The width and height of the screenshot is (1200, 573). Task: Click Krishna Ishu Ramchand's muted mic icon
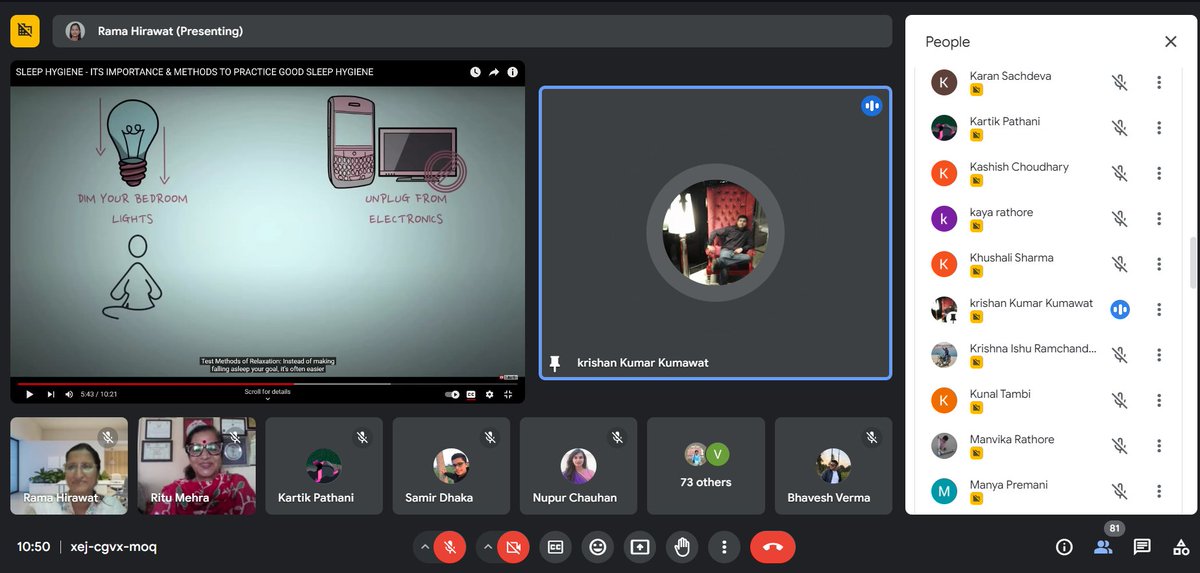[1120, 355]
